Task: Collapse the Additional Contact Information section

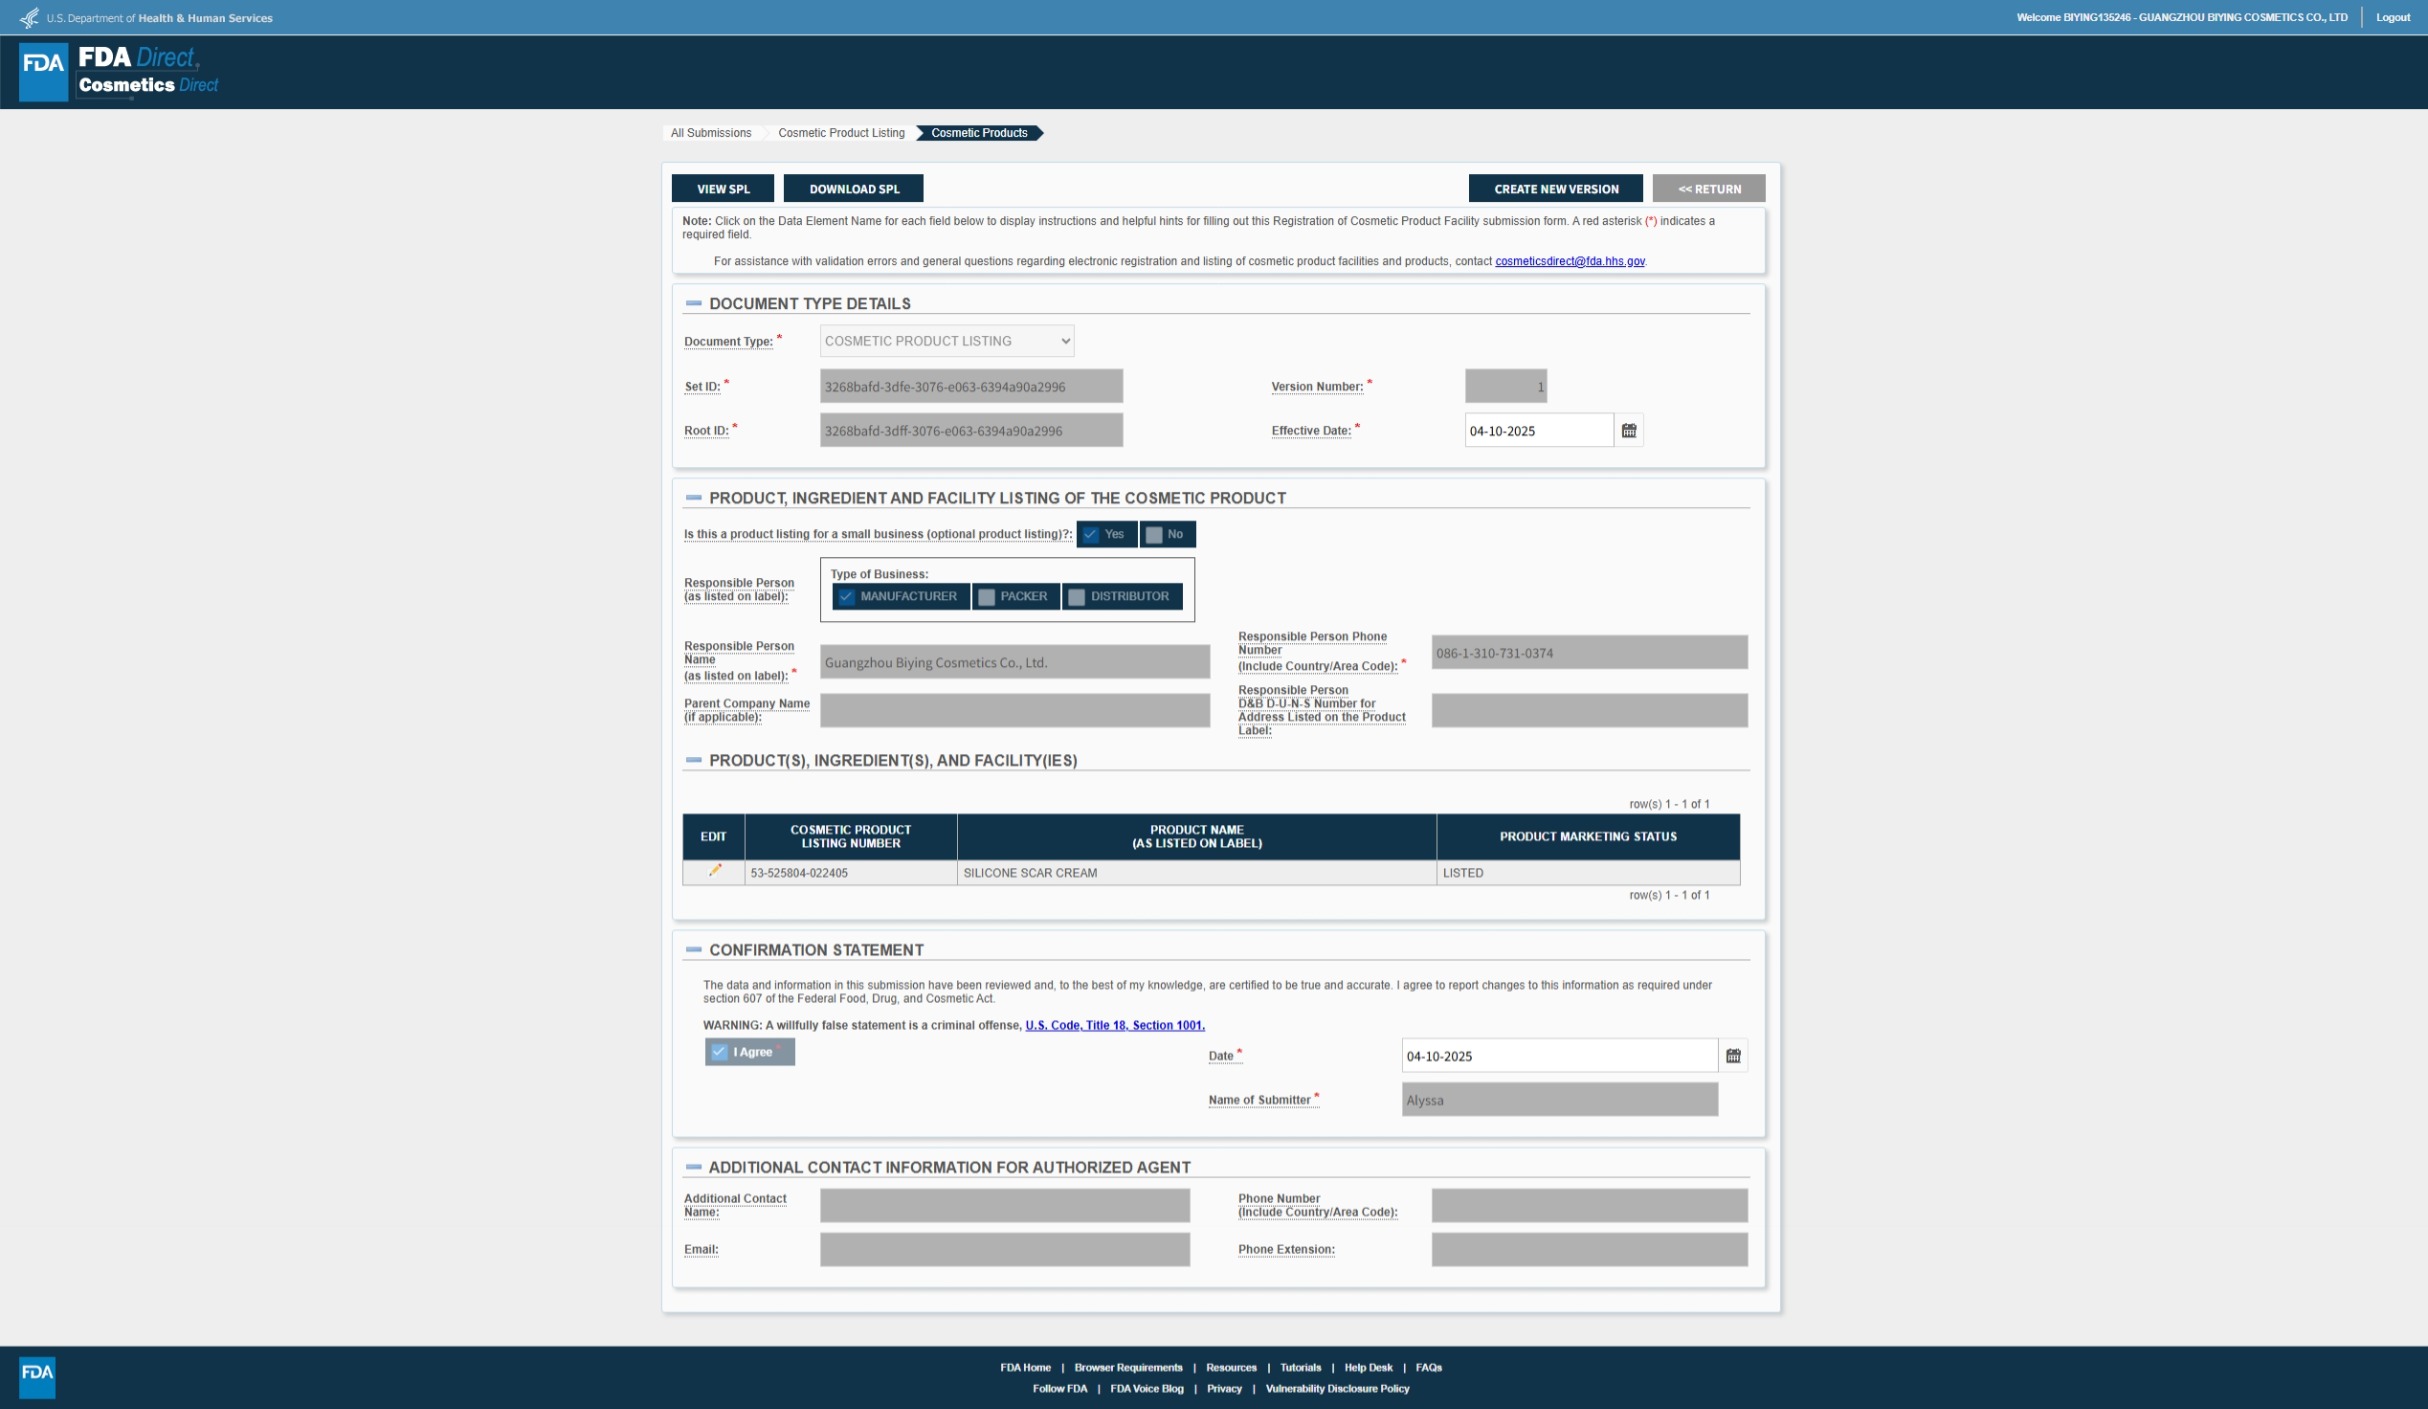Action: click(693, 1167)
